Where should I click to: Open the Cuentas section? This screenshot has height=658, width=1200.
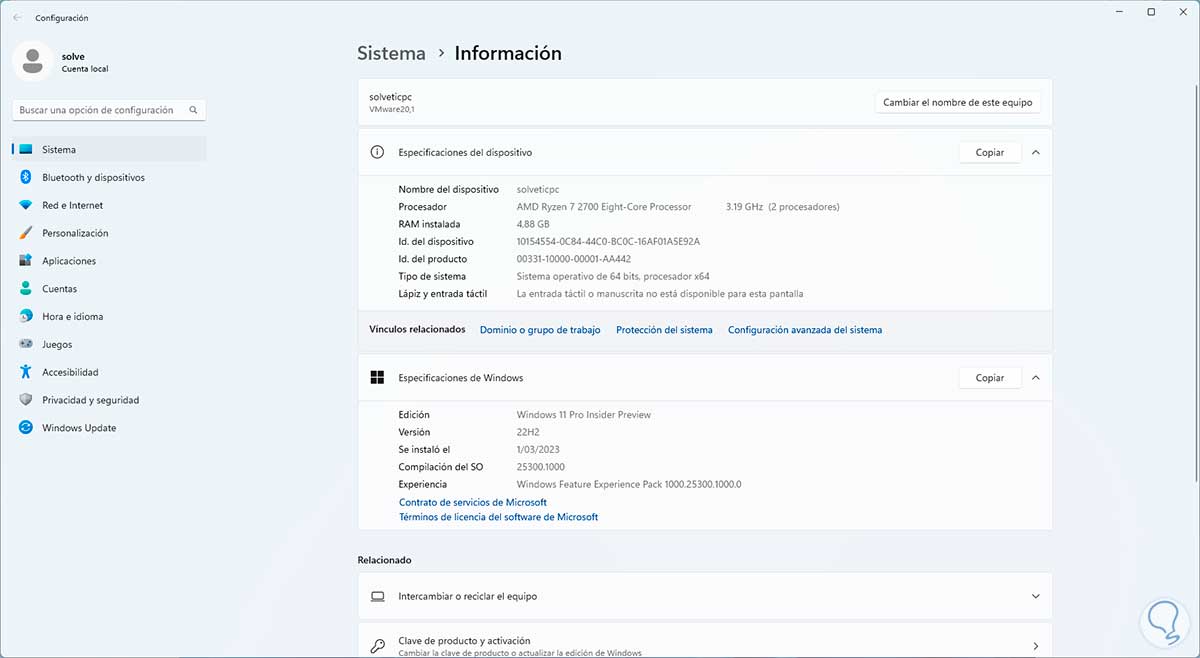coord(109,289)
